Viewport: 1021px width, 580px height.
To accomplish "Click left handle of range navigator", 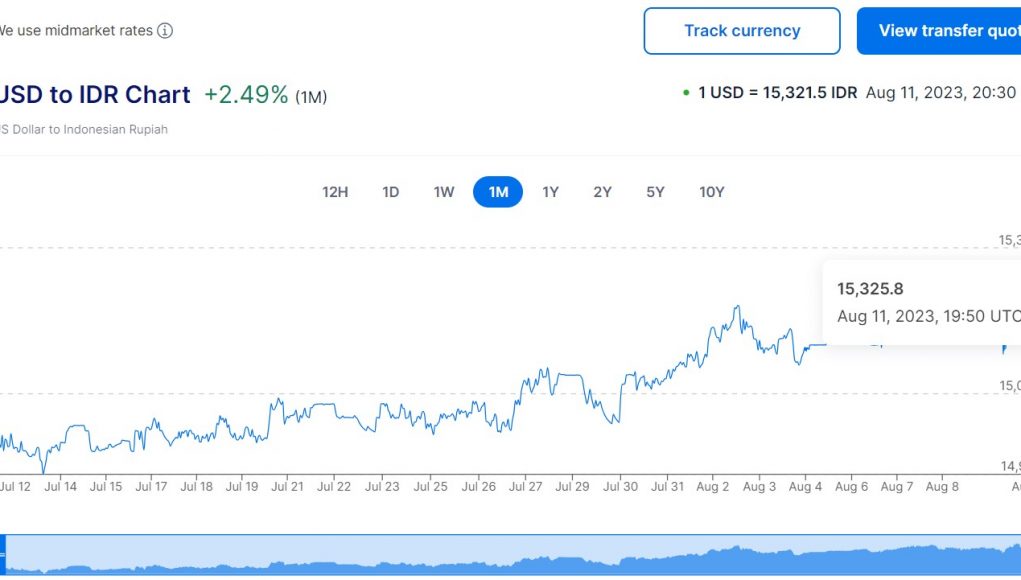I will click(3, 554).
